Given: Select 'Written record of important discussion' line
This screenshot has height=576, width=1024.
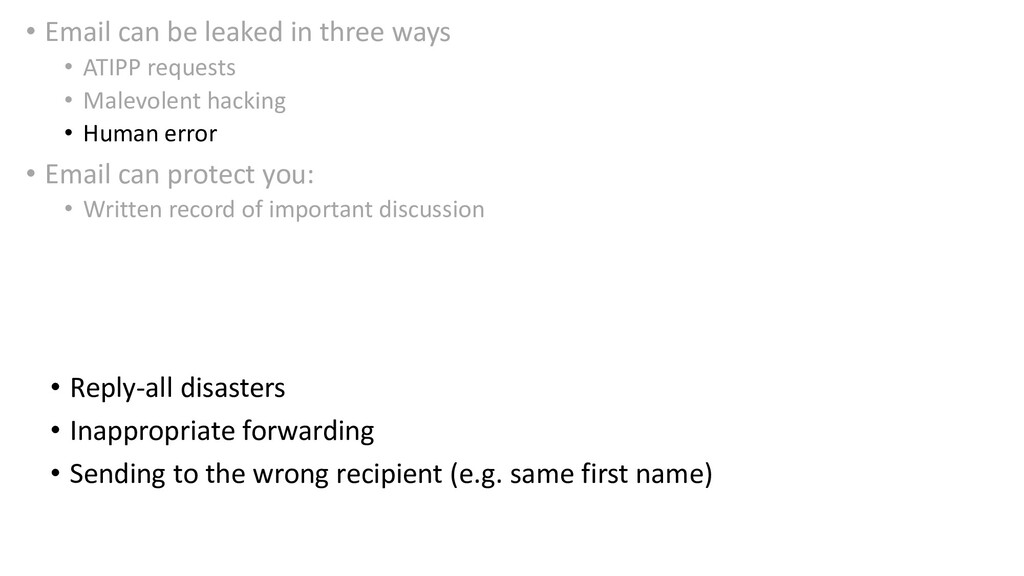Looking at the screenshot, I should [283, 210].
